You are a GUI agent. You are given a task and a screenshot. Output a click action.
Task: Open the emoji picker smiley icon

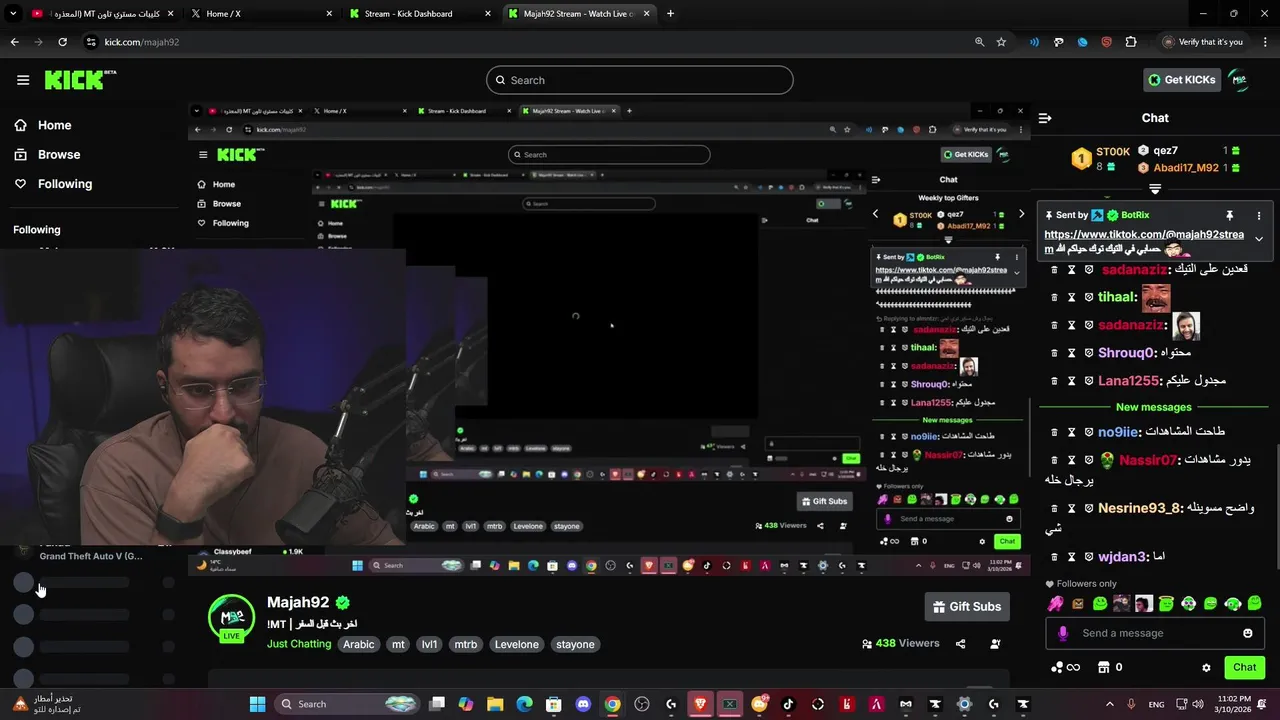pyautogui.click(x=1248, y=633)
